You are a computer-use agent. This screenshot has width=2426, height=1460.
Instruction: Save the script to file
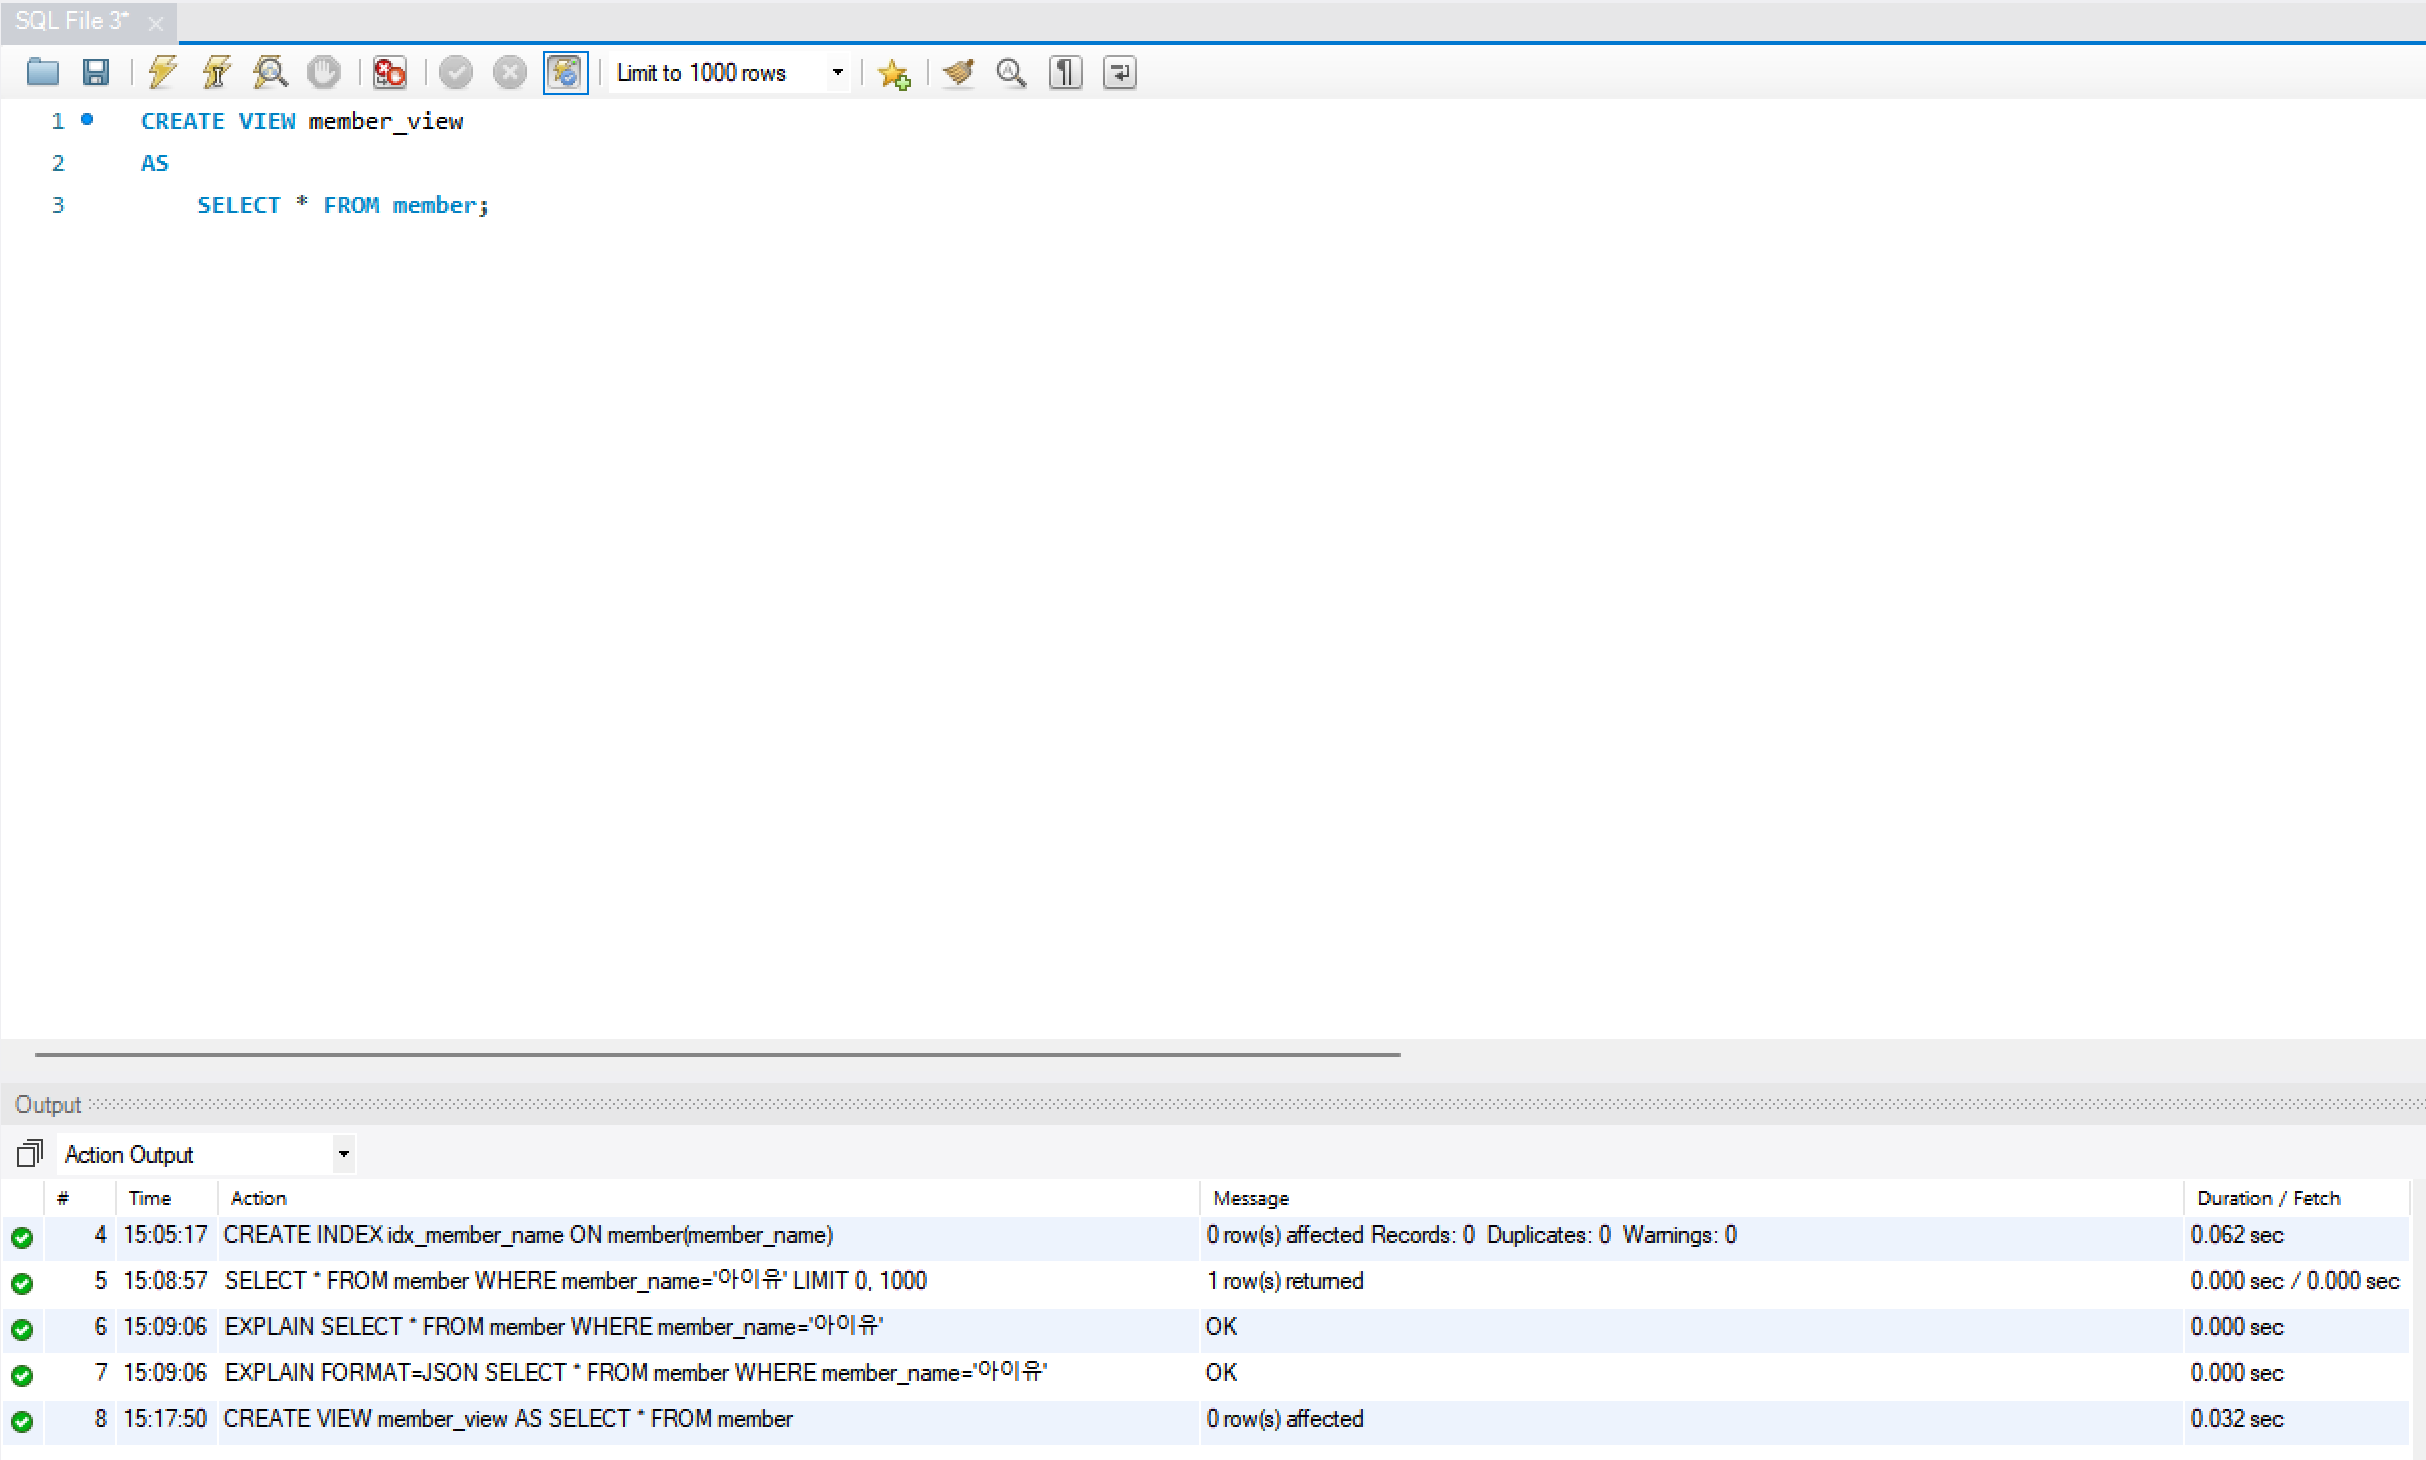point(96,72)
